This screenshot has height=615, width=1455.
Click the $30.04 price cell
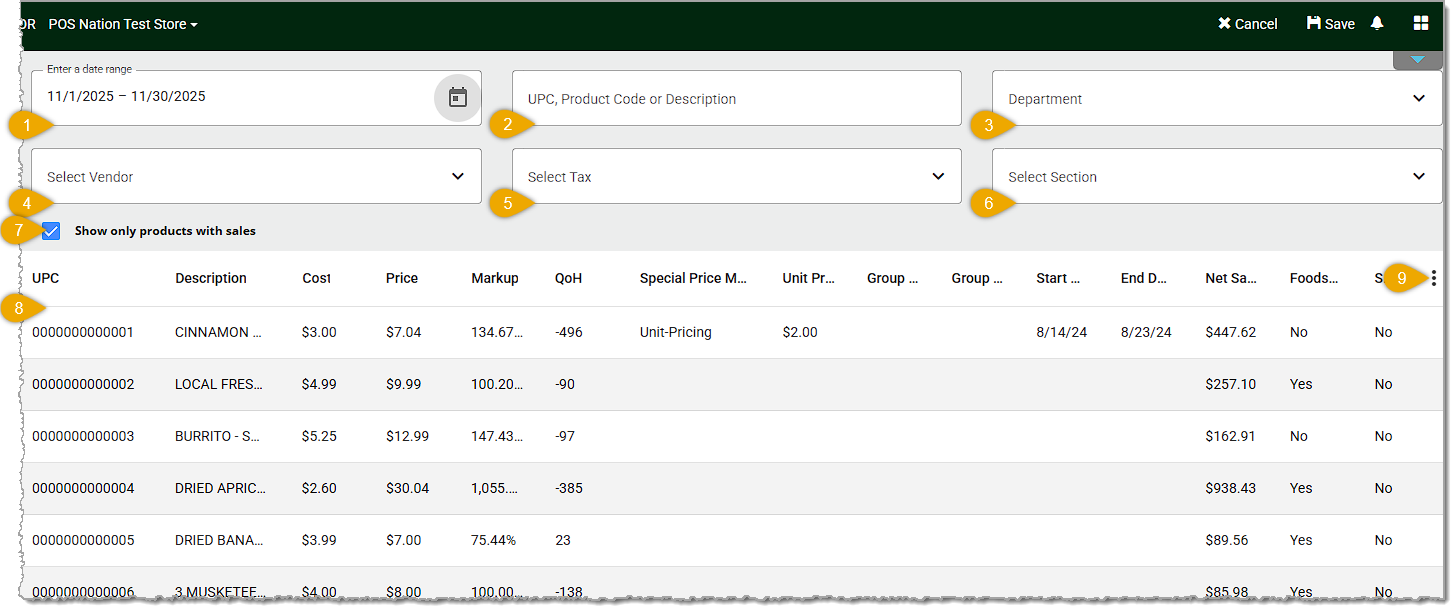pos(407,488)
